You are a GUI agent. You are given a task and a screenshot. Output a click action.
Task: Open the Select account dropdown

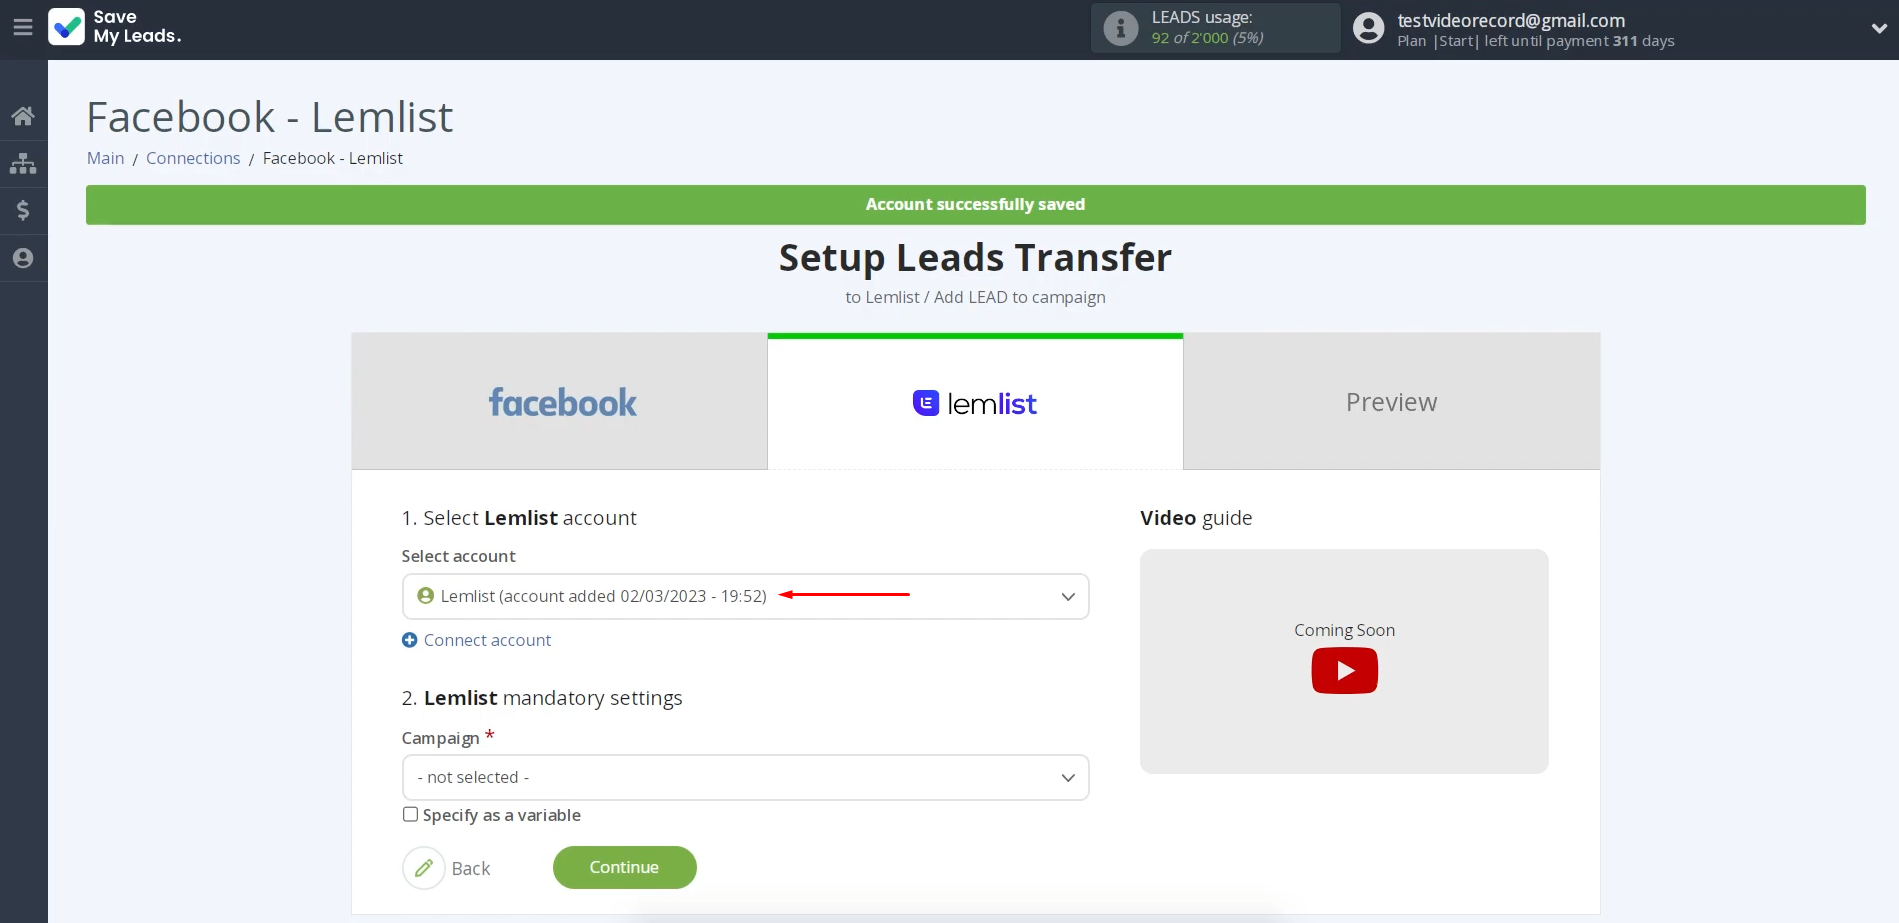pos(745,596)
